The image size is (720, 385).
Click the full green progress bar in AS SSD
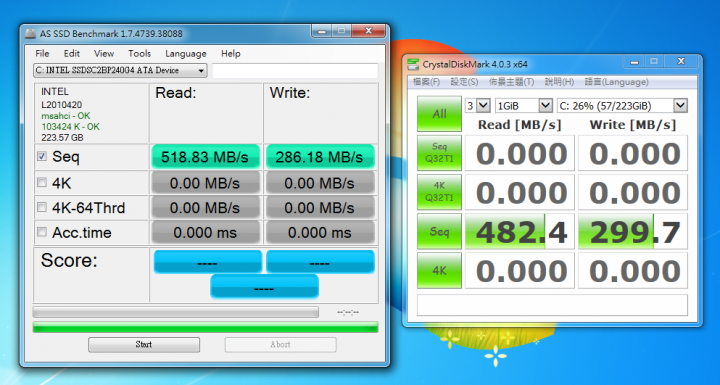click(205, 327)
